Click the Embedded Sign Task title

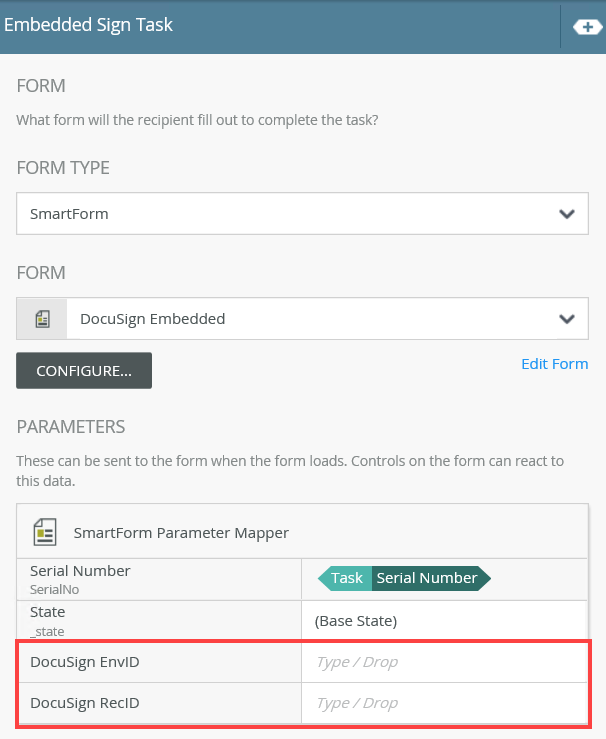click(x=89, y=25)
